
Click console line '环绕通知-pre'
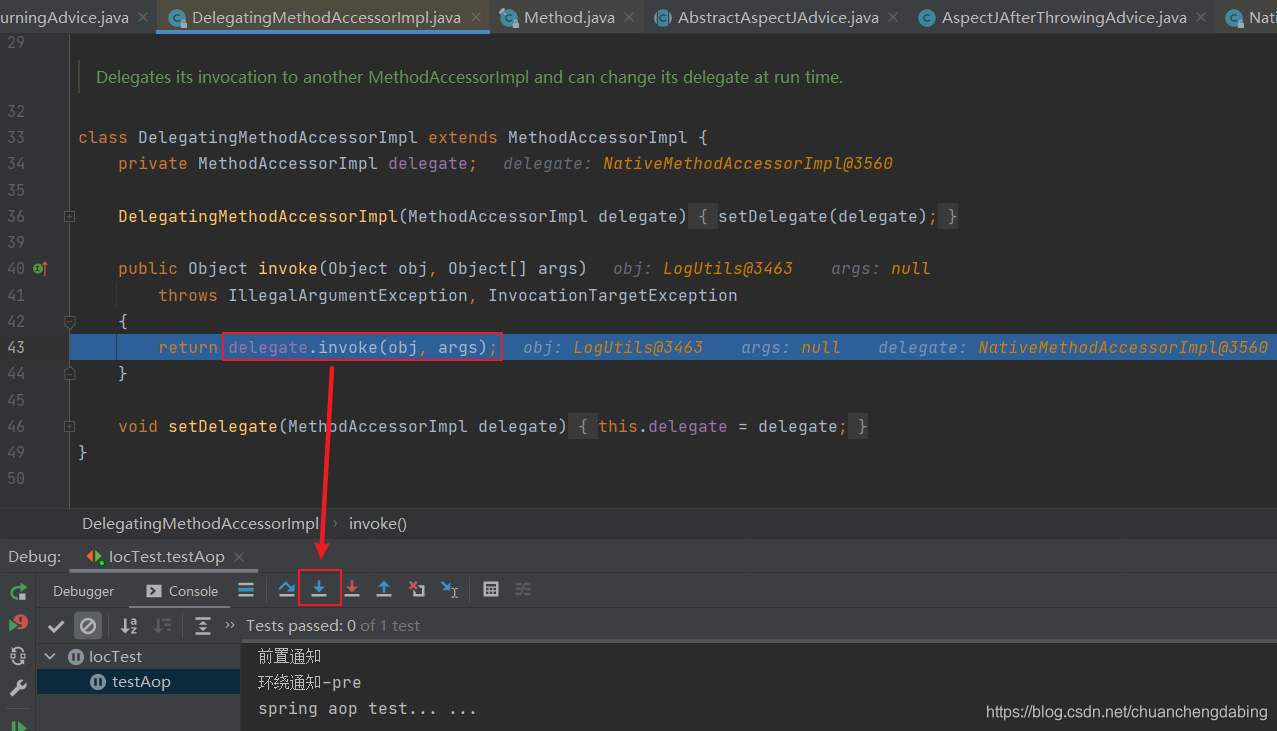[309, 682]
